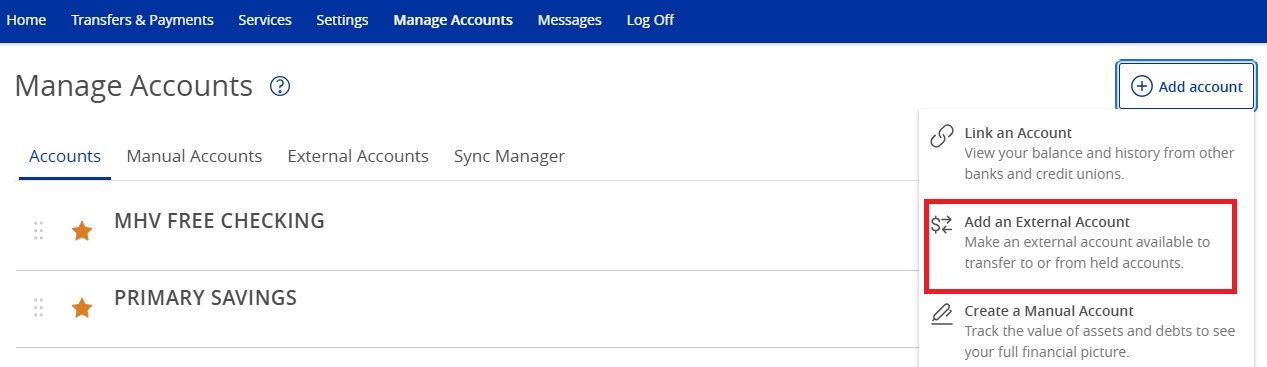The height and width of the screenshot is (367, 1267).
Task: Select the MHV FREE CHECKING account name
Action: (x=219, y=221)
